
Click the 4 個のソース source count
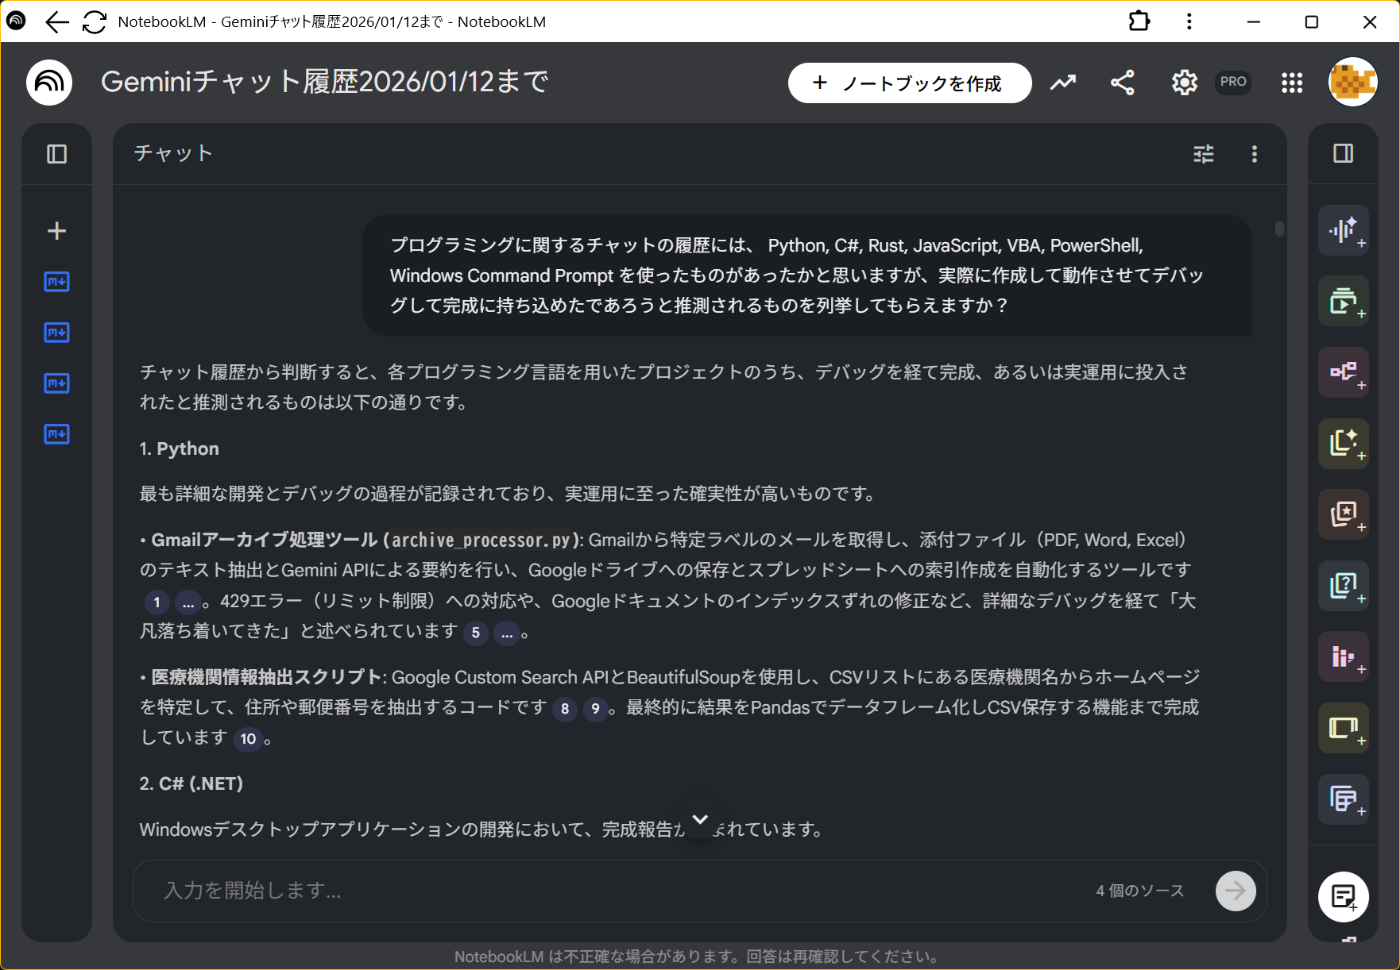pos(1140,890)
